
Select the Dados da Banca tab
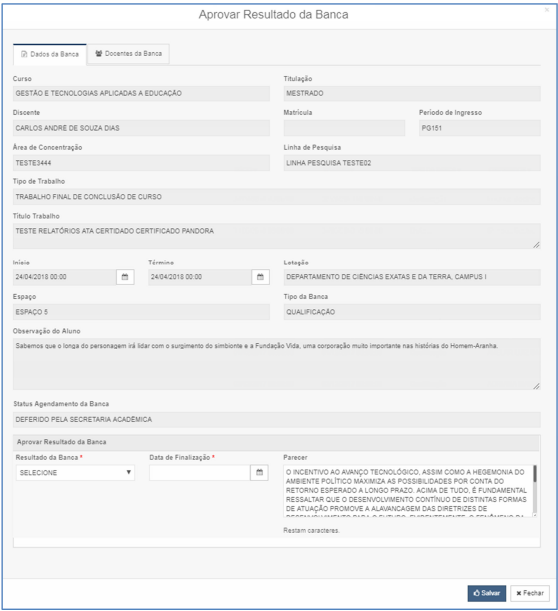(50, 55)
